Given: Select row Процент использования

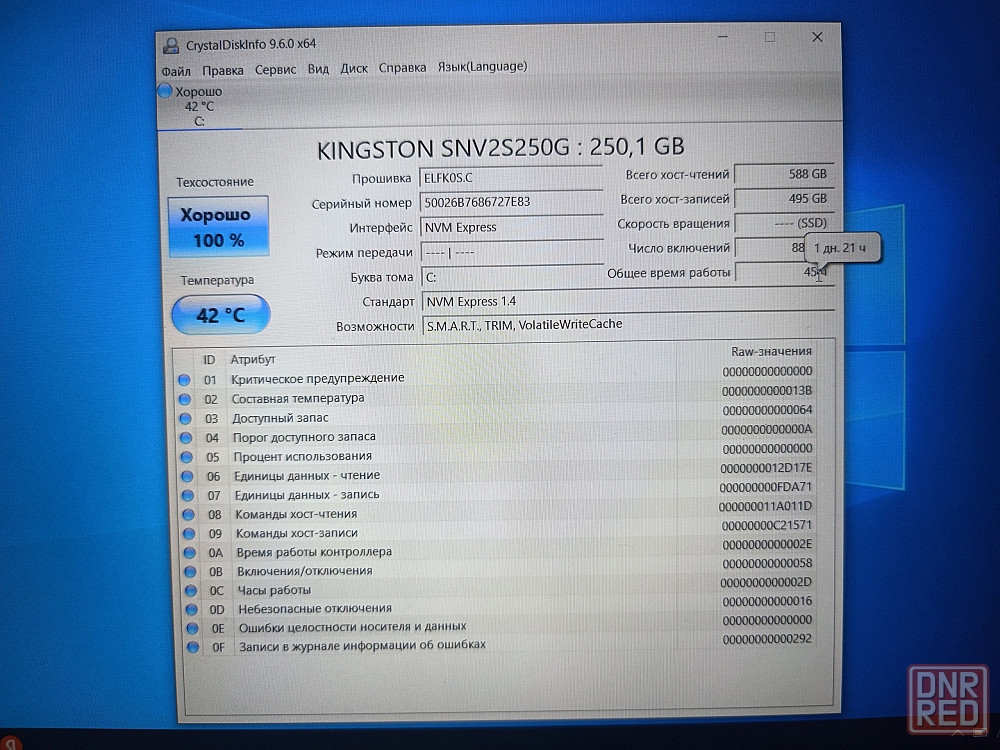Looking at the screenshot, I should click(497, 453).
